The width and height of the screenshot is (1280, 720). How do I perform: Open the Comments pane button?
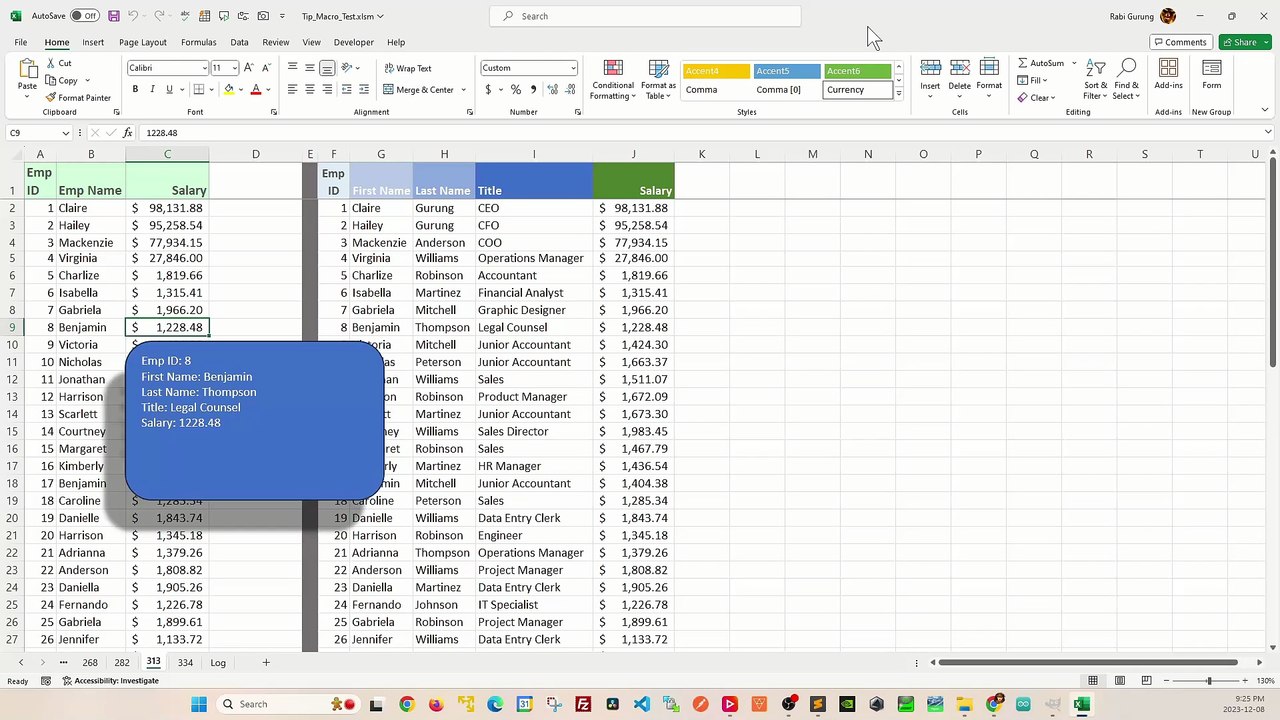click(1180, 42)
